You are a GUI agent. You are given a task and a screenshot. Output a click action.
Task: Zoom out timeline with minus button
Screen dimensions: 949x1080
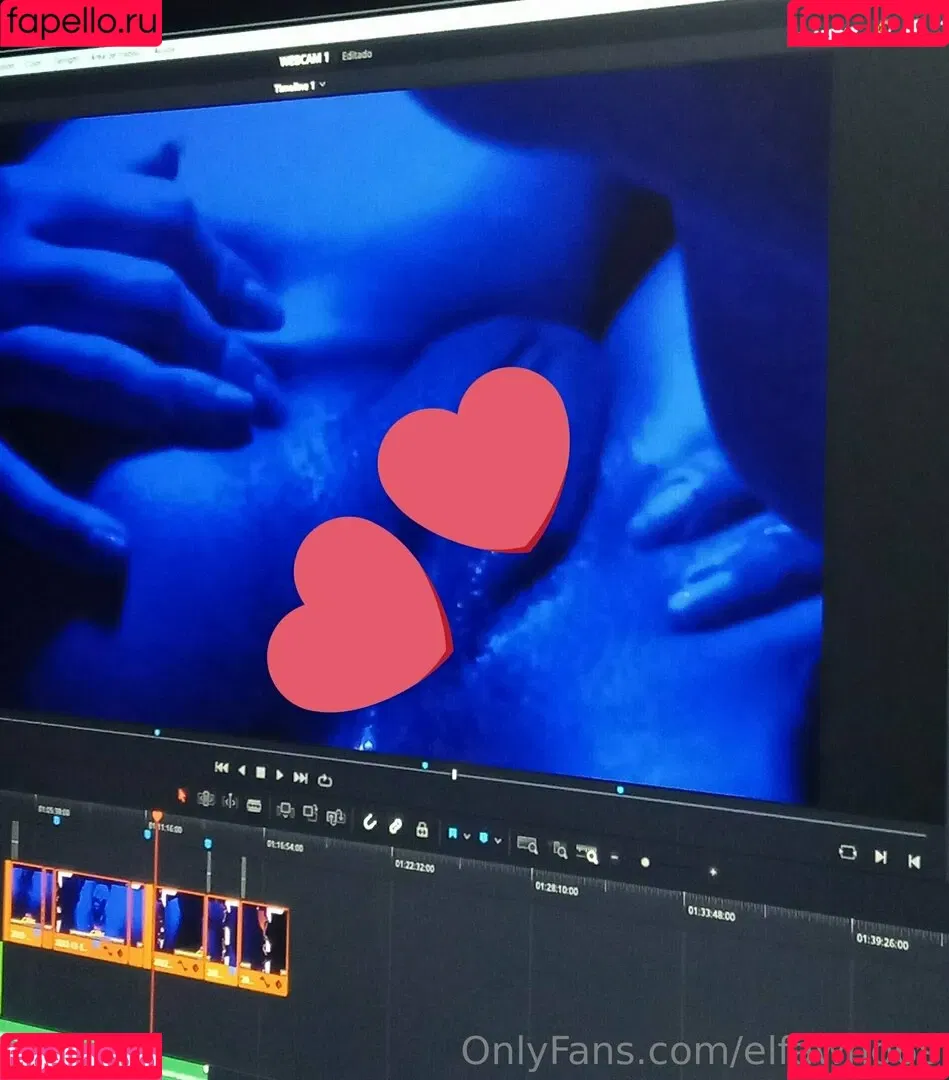coord(615,858)
